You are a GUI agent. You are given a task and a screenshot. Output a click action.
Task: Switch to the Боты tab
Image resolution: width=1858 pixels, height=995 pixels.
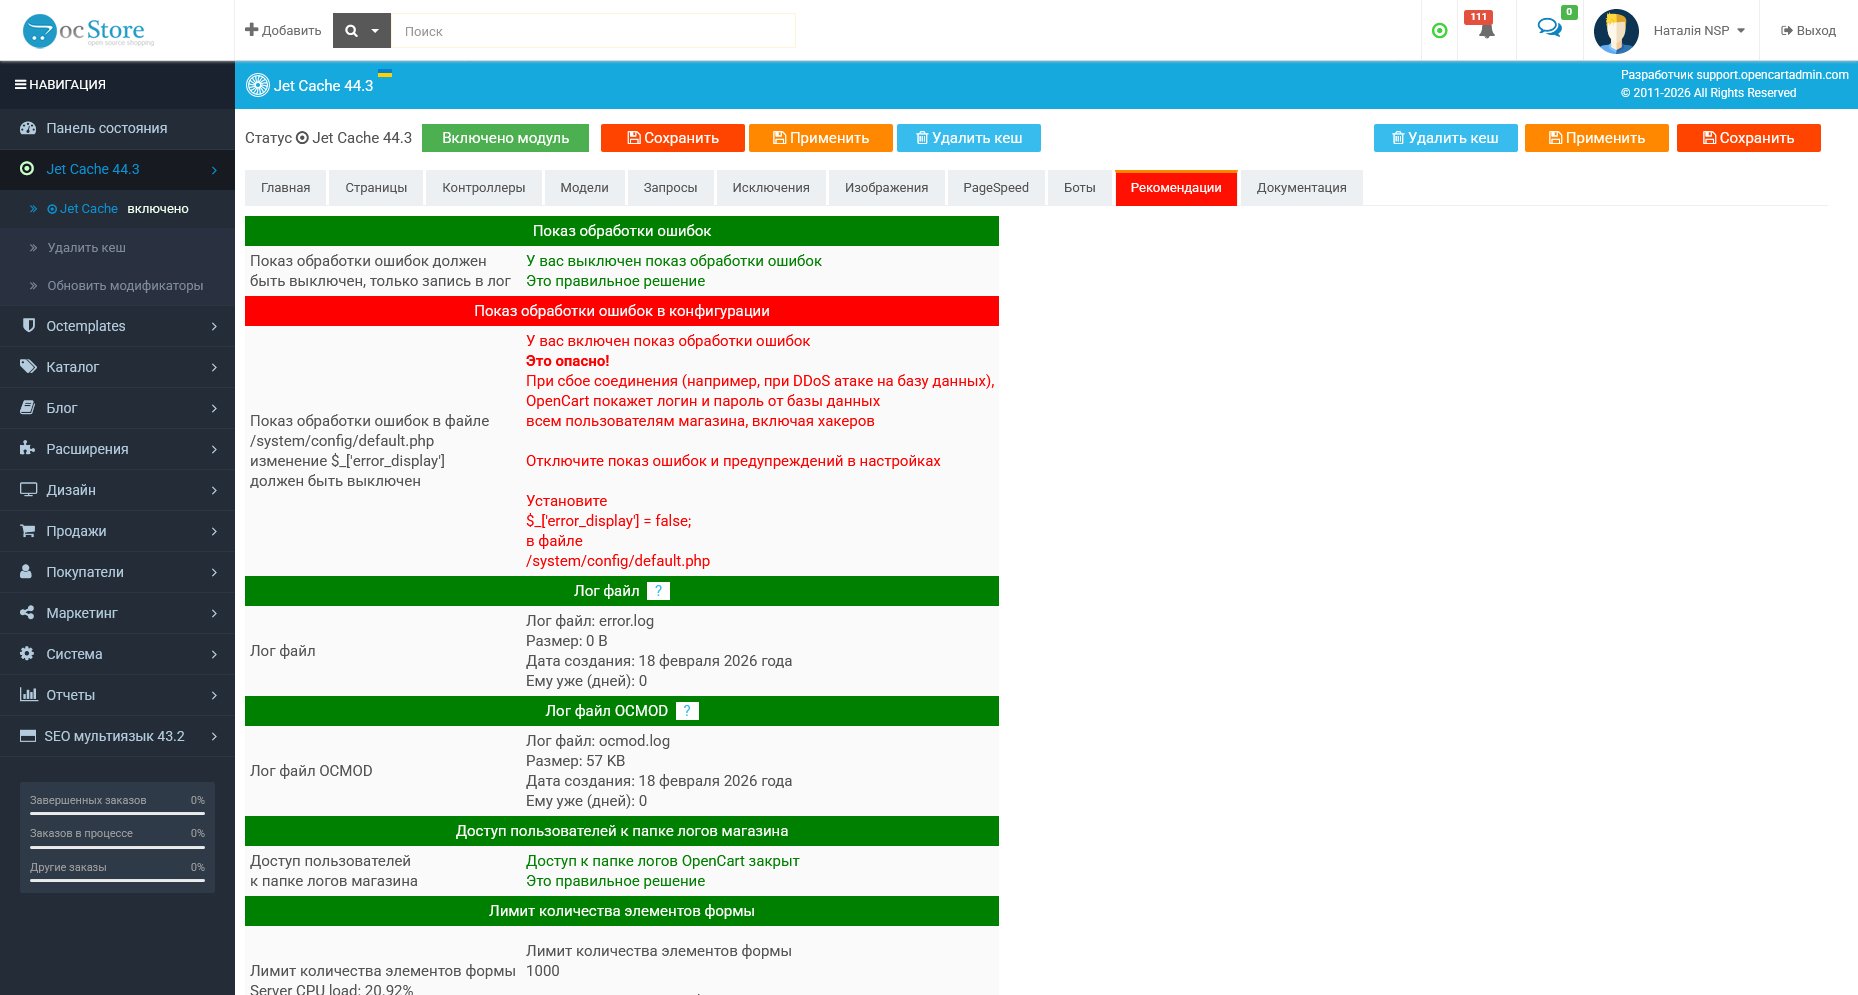coord(1080,188)
